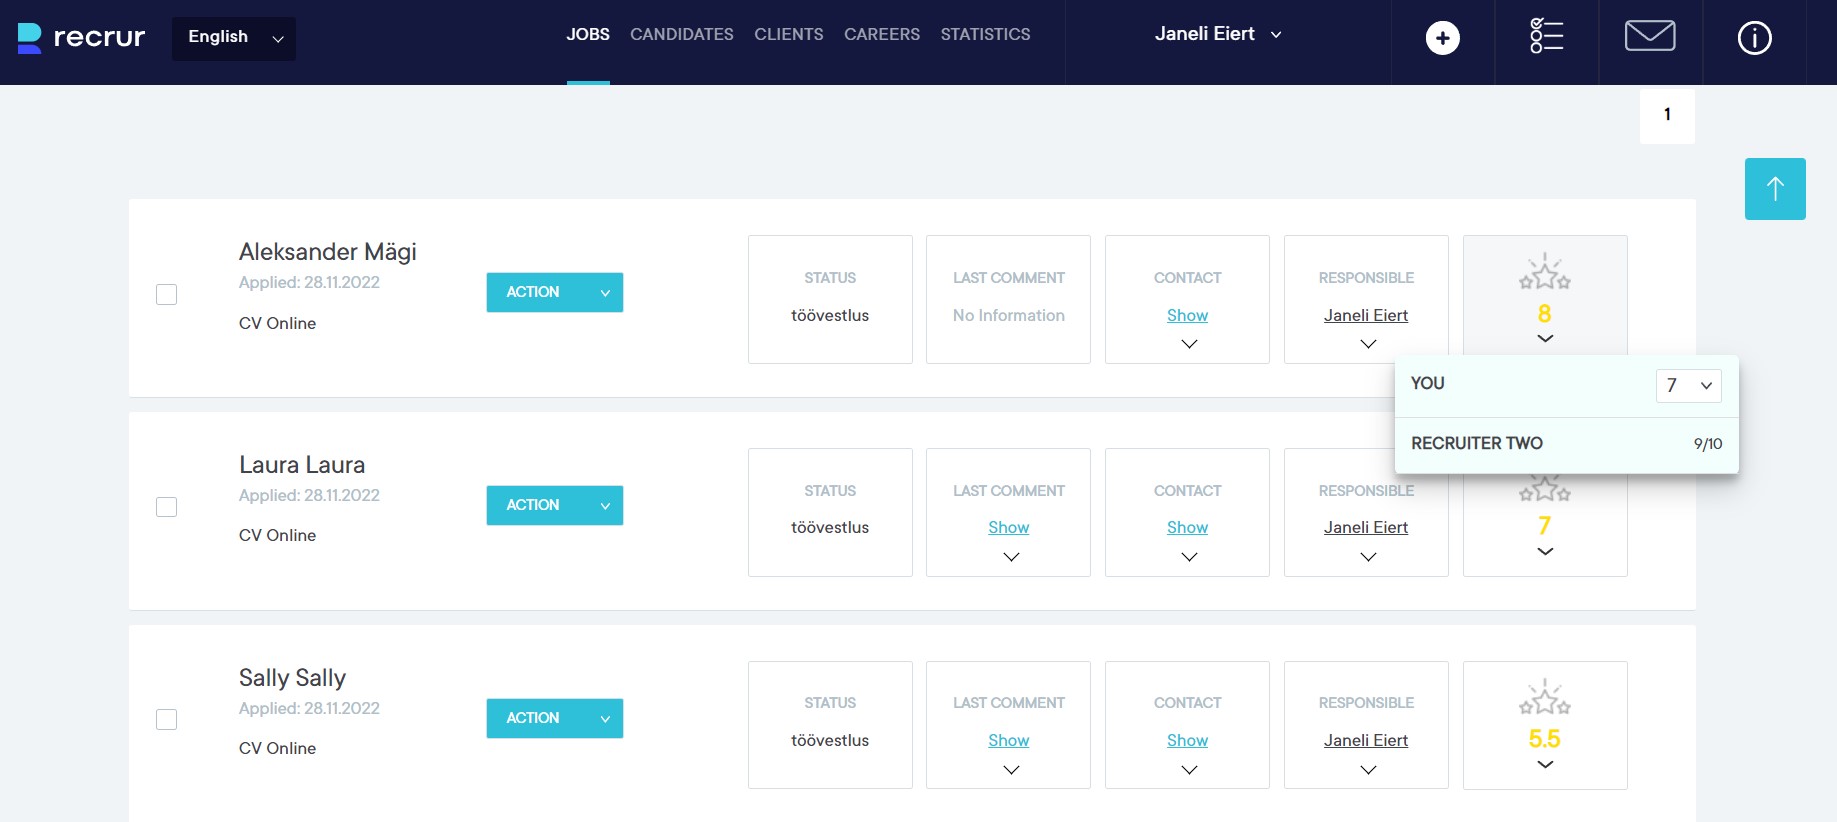Open the English language dropdown
The height and width of the screenshot is (822, 1837).
(x=234, y=38)
